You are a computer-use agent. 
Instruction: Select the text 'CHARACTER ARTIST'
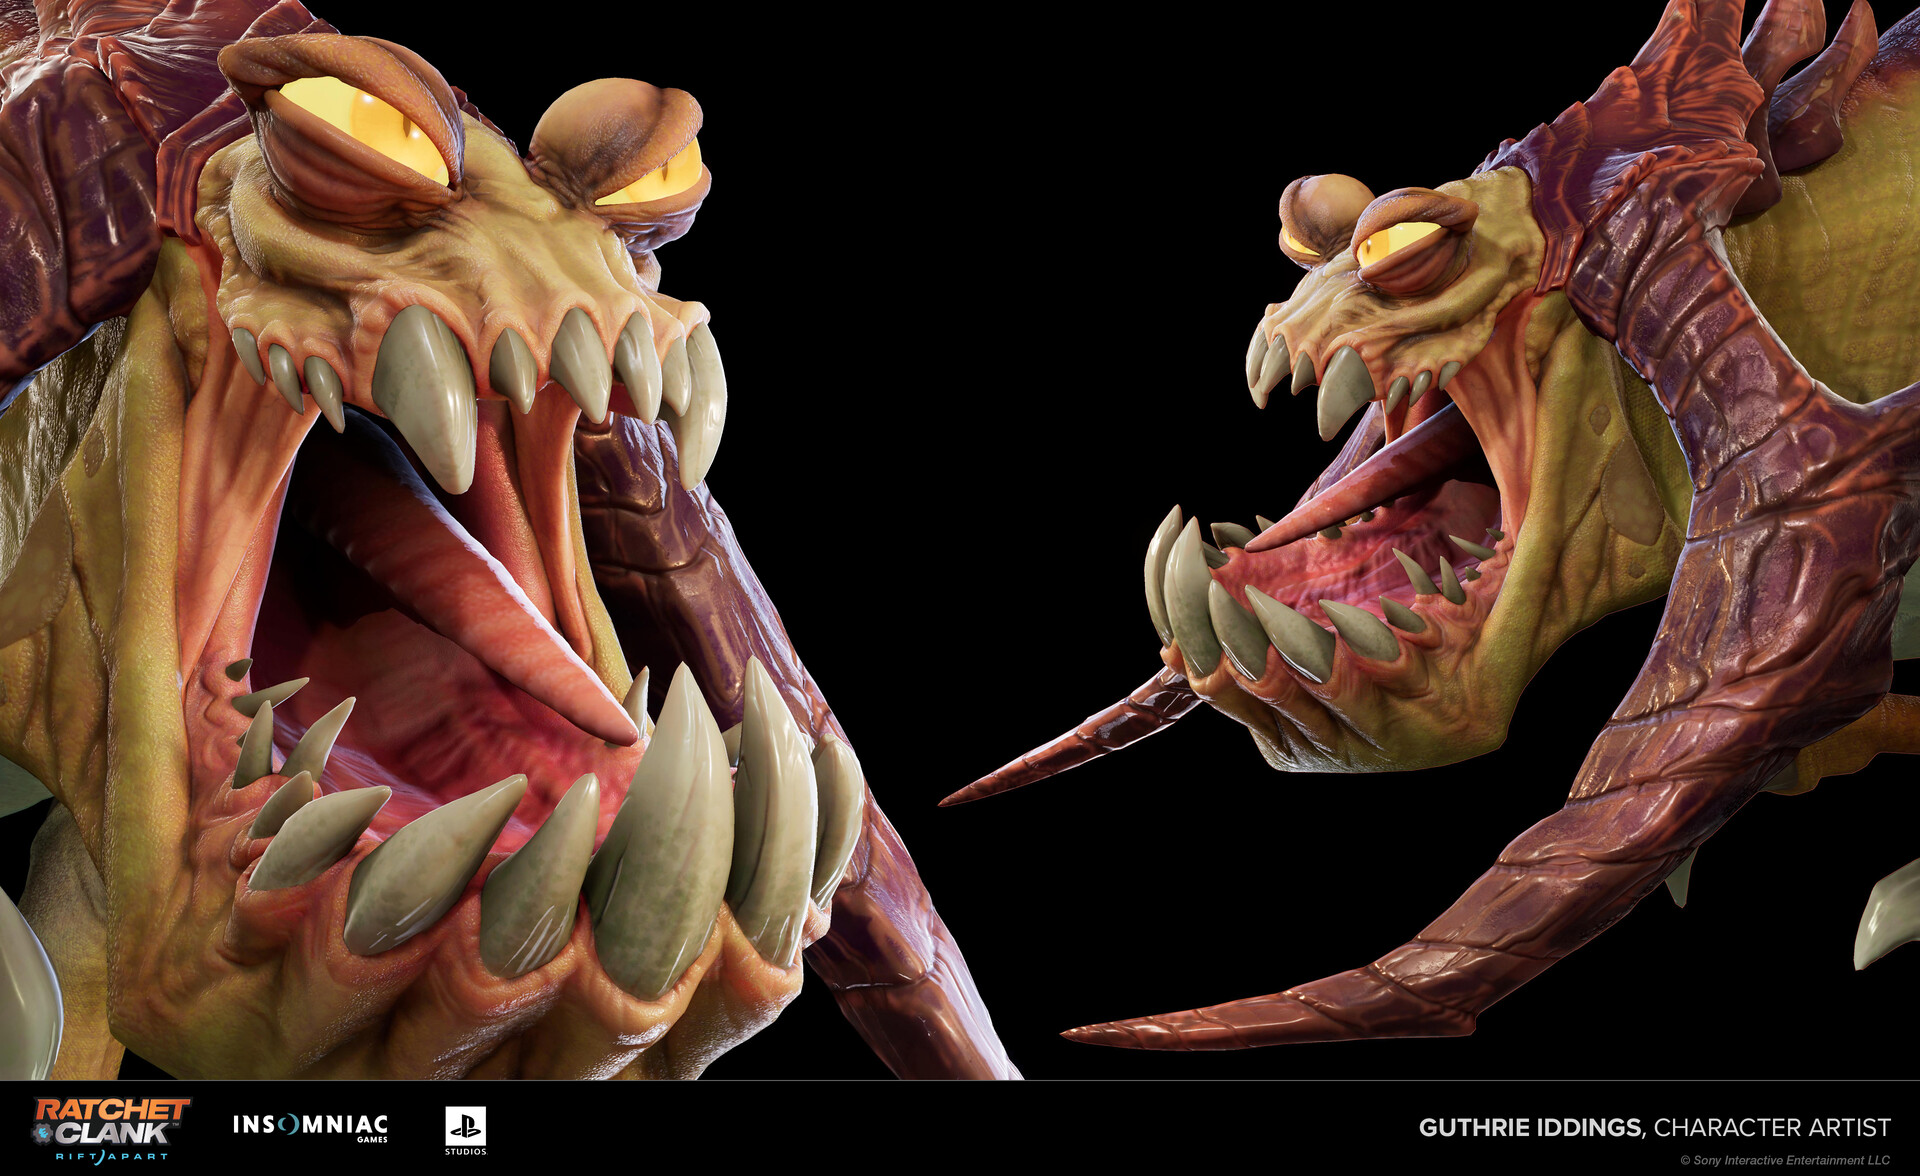click(1773, 1128)
